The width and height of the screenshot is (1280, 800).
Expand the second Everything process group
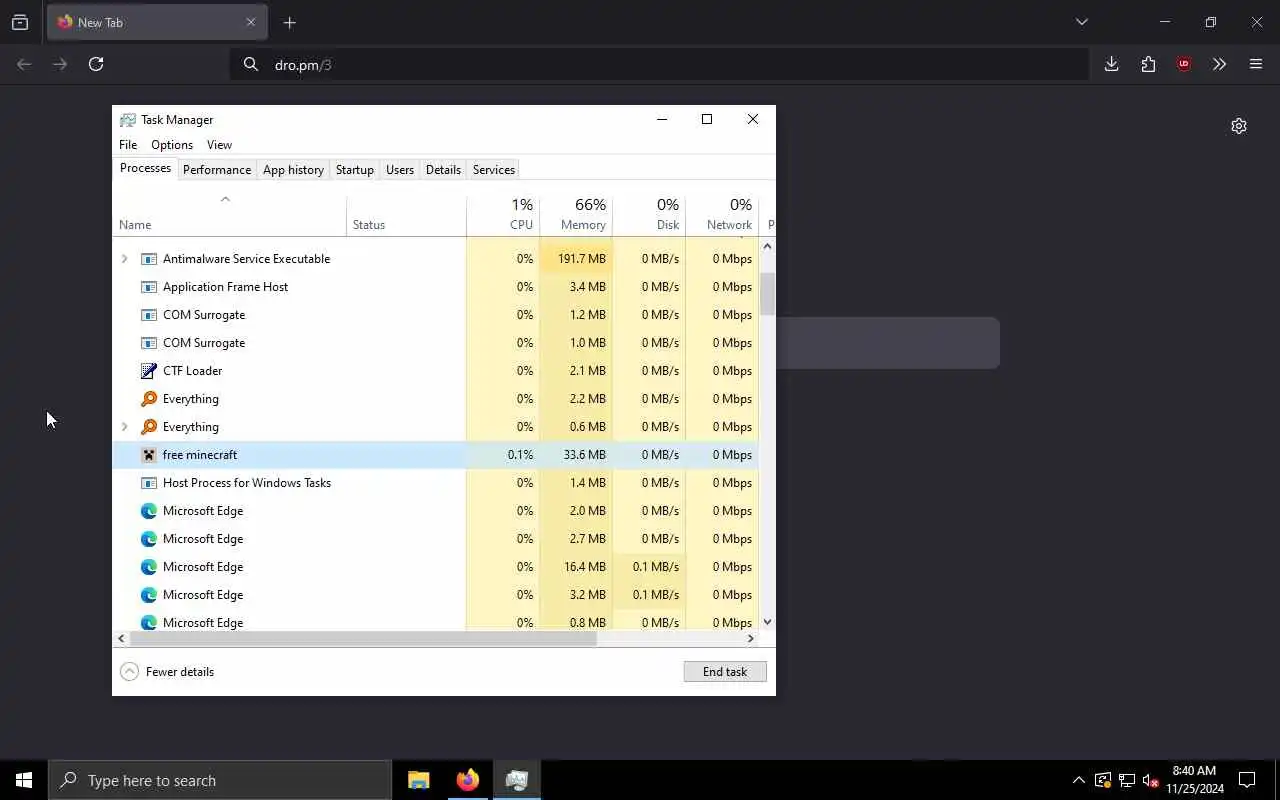coord(124,427)
